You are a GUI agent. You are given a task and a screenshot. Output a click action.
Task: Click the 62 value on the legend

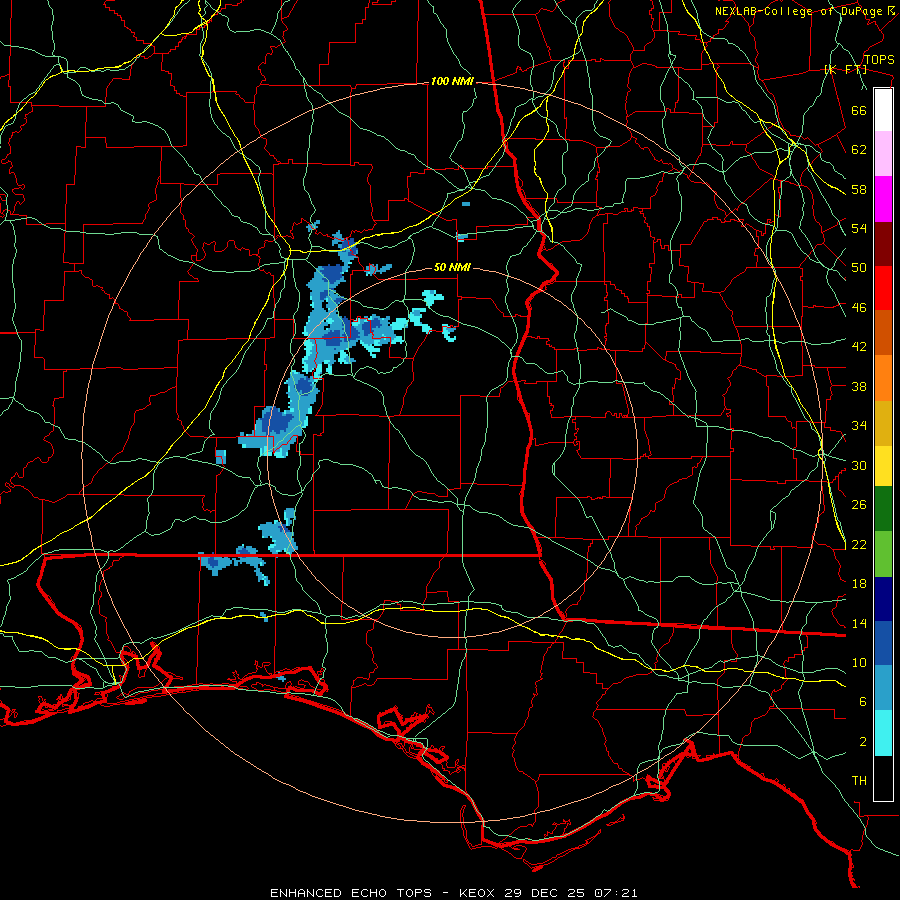859,150
